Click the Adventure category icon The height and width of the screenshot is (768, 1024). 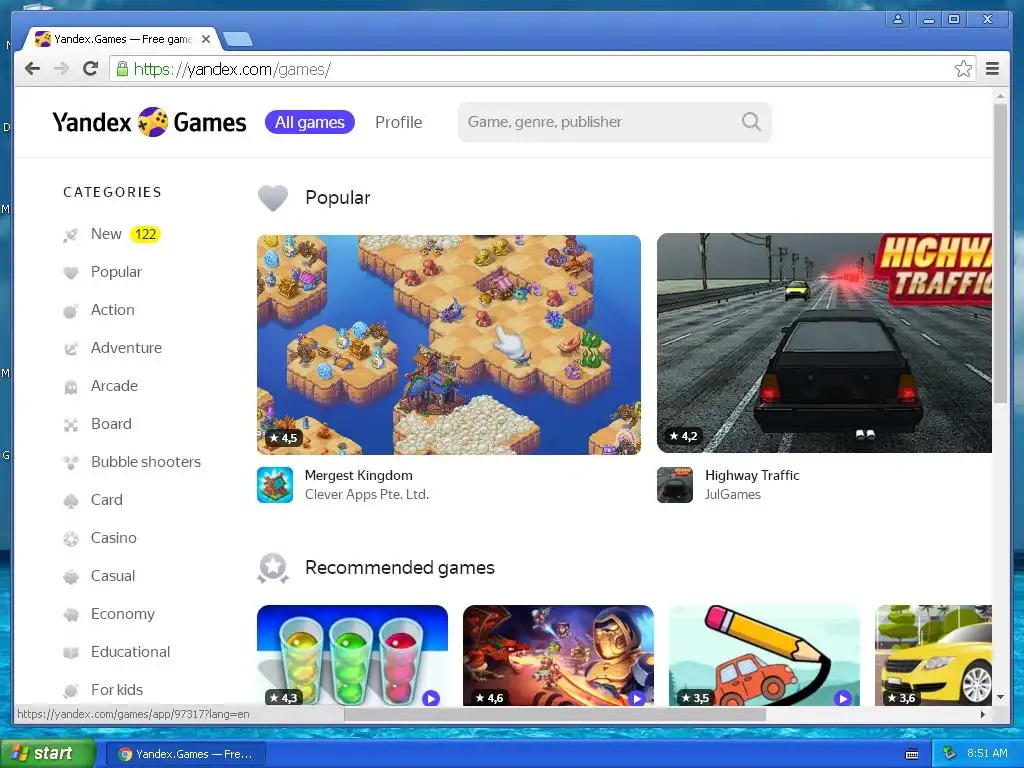click(x=71, y=348)
